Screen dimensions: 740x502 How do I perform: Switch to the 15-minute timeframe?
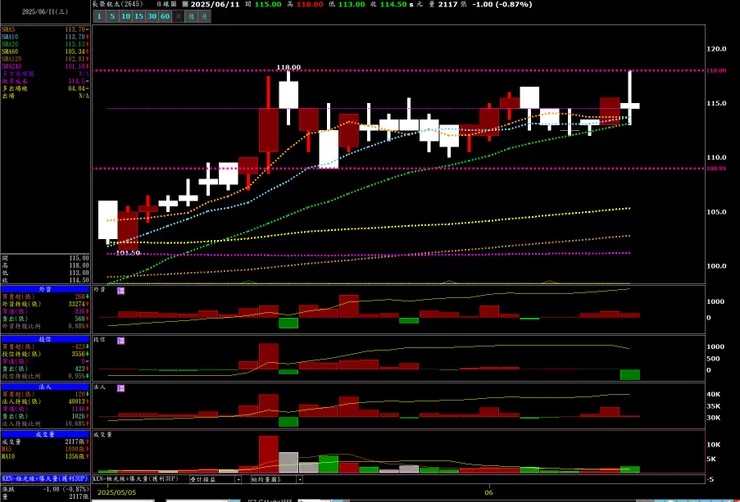tap(139, 17)
